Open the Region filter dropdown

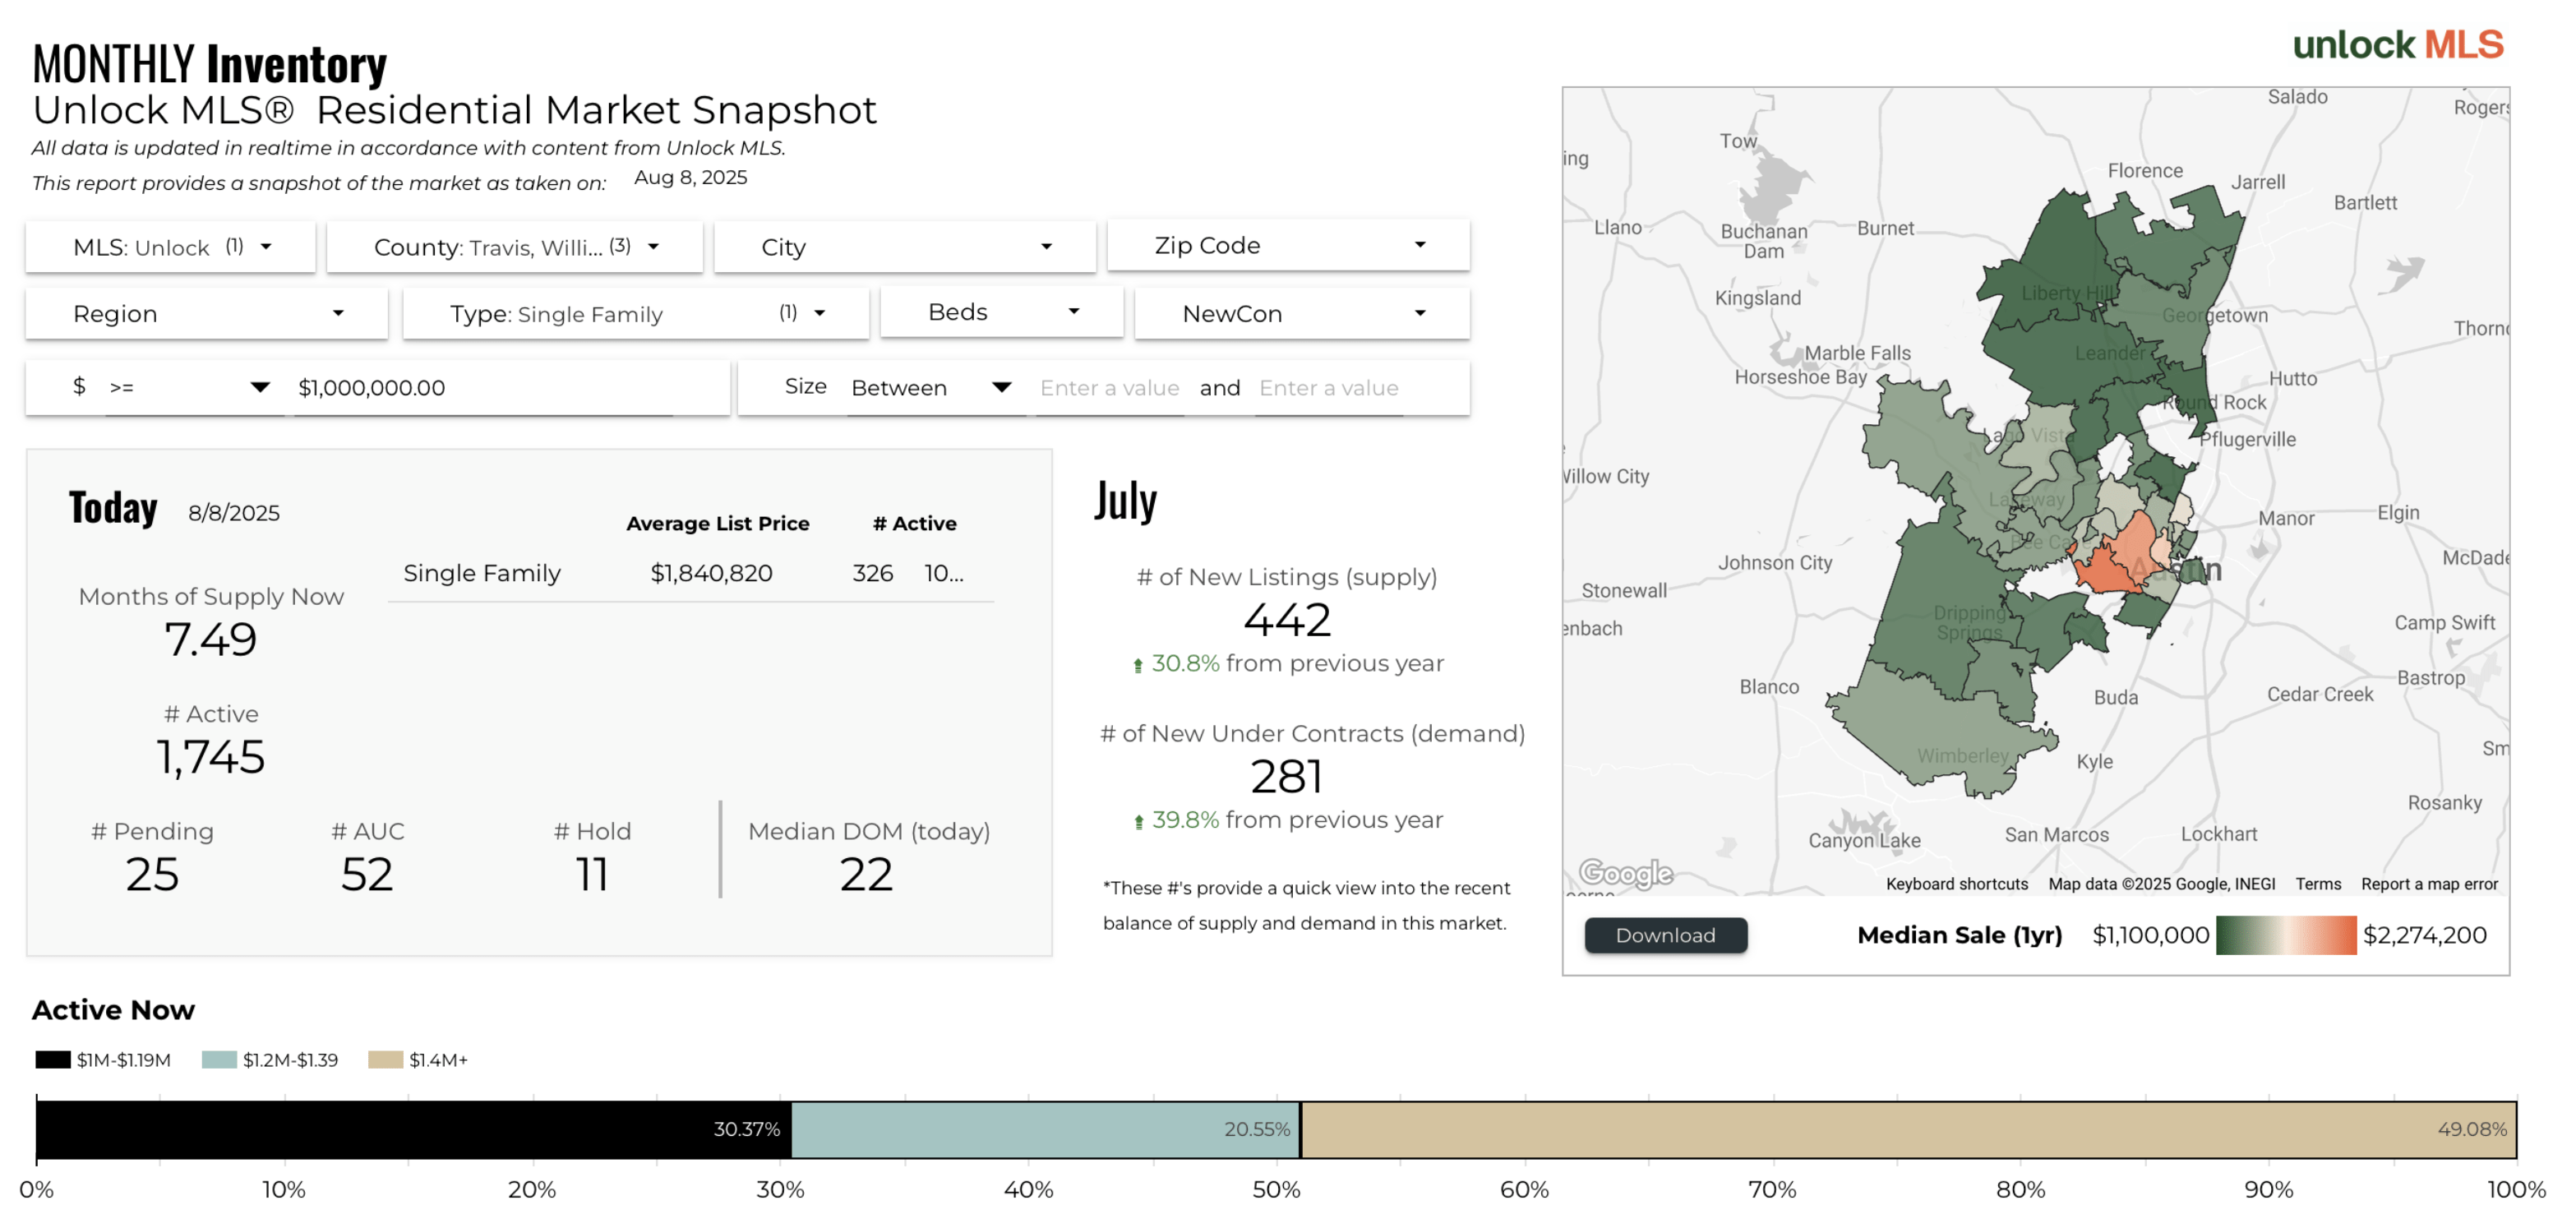click(x=207, y=314)
